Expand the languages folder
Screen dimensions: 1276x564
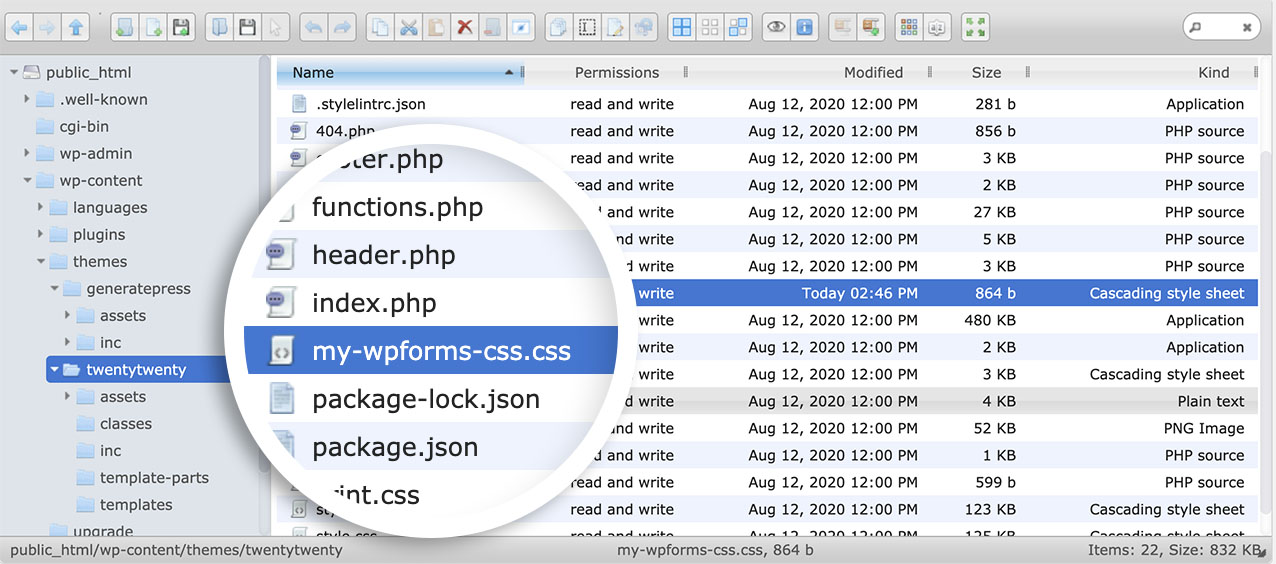point(40,207)
